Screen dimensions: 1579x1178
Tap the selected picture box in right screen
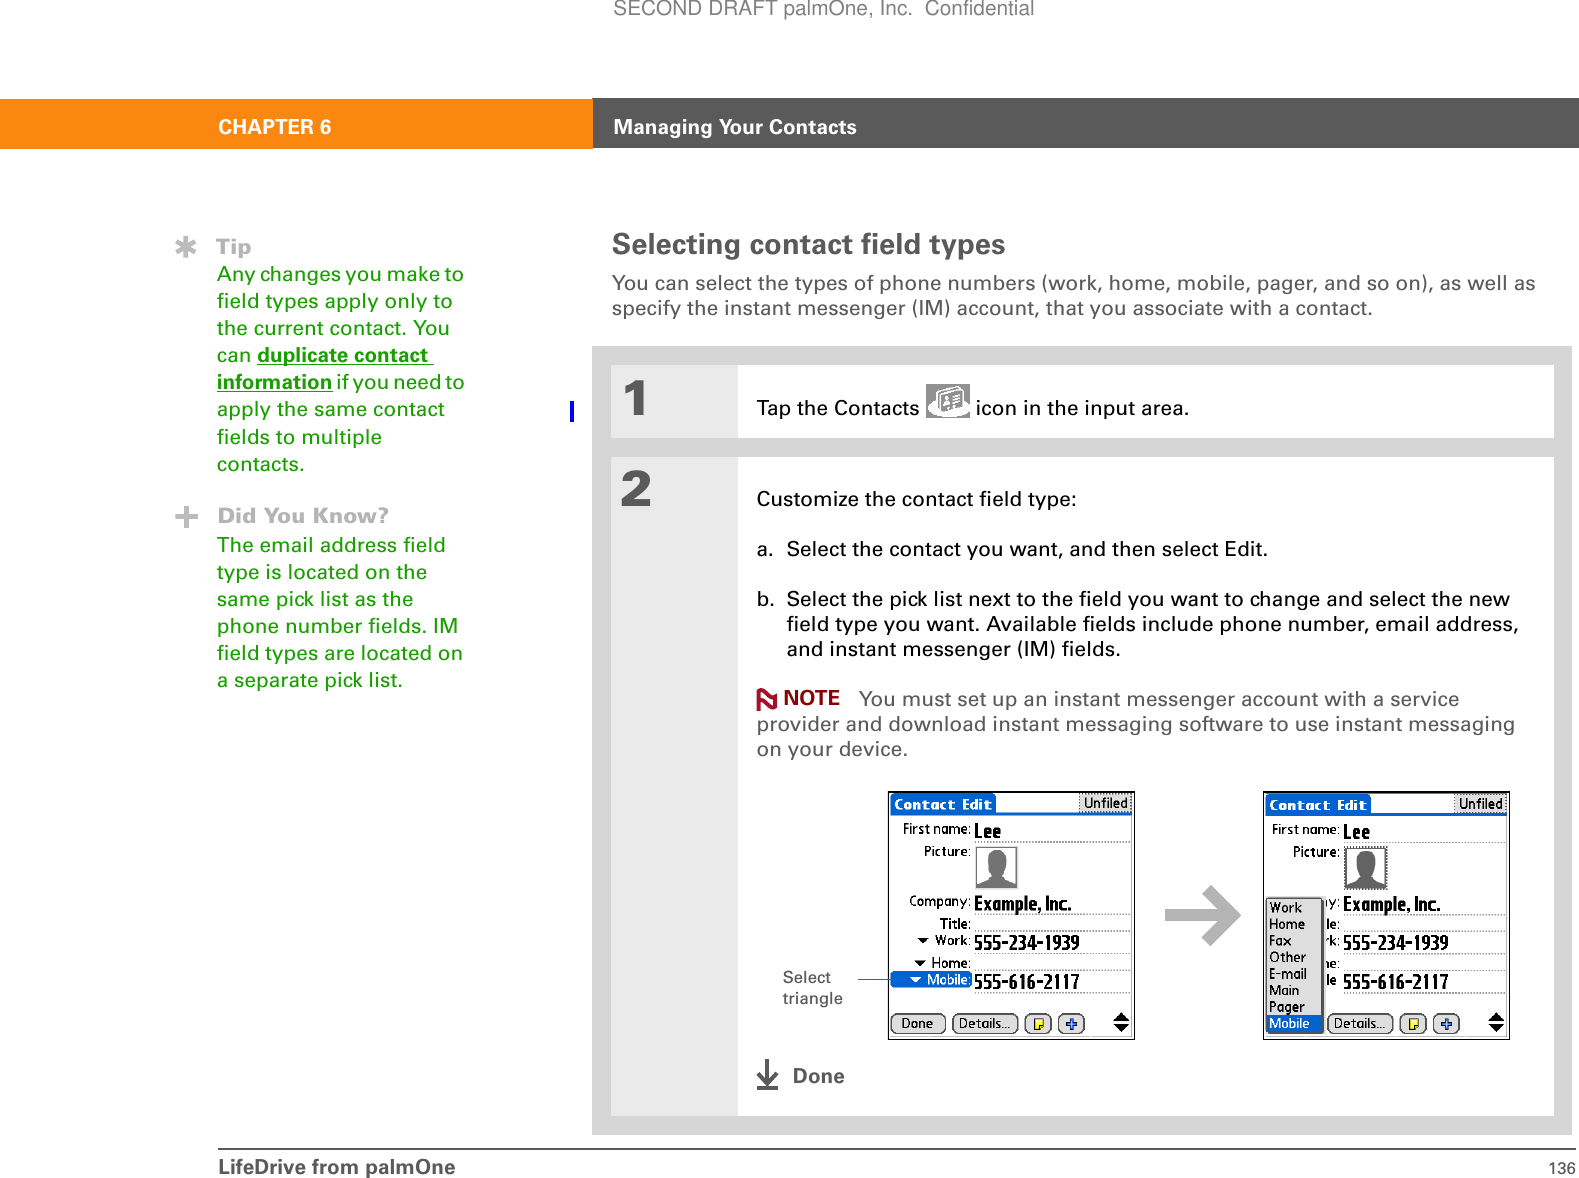pyautogui.click(x=1365, y=868)
